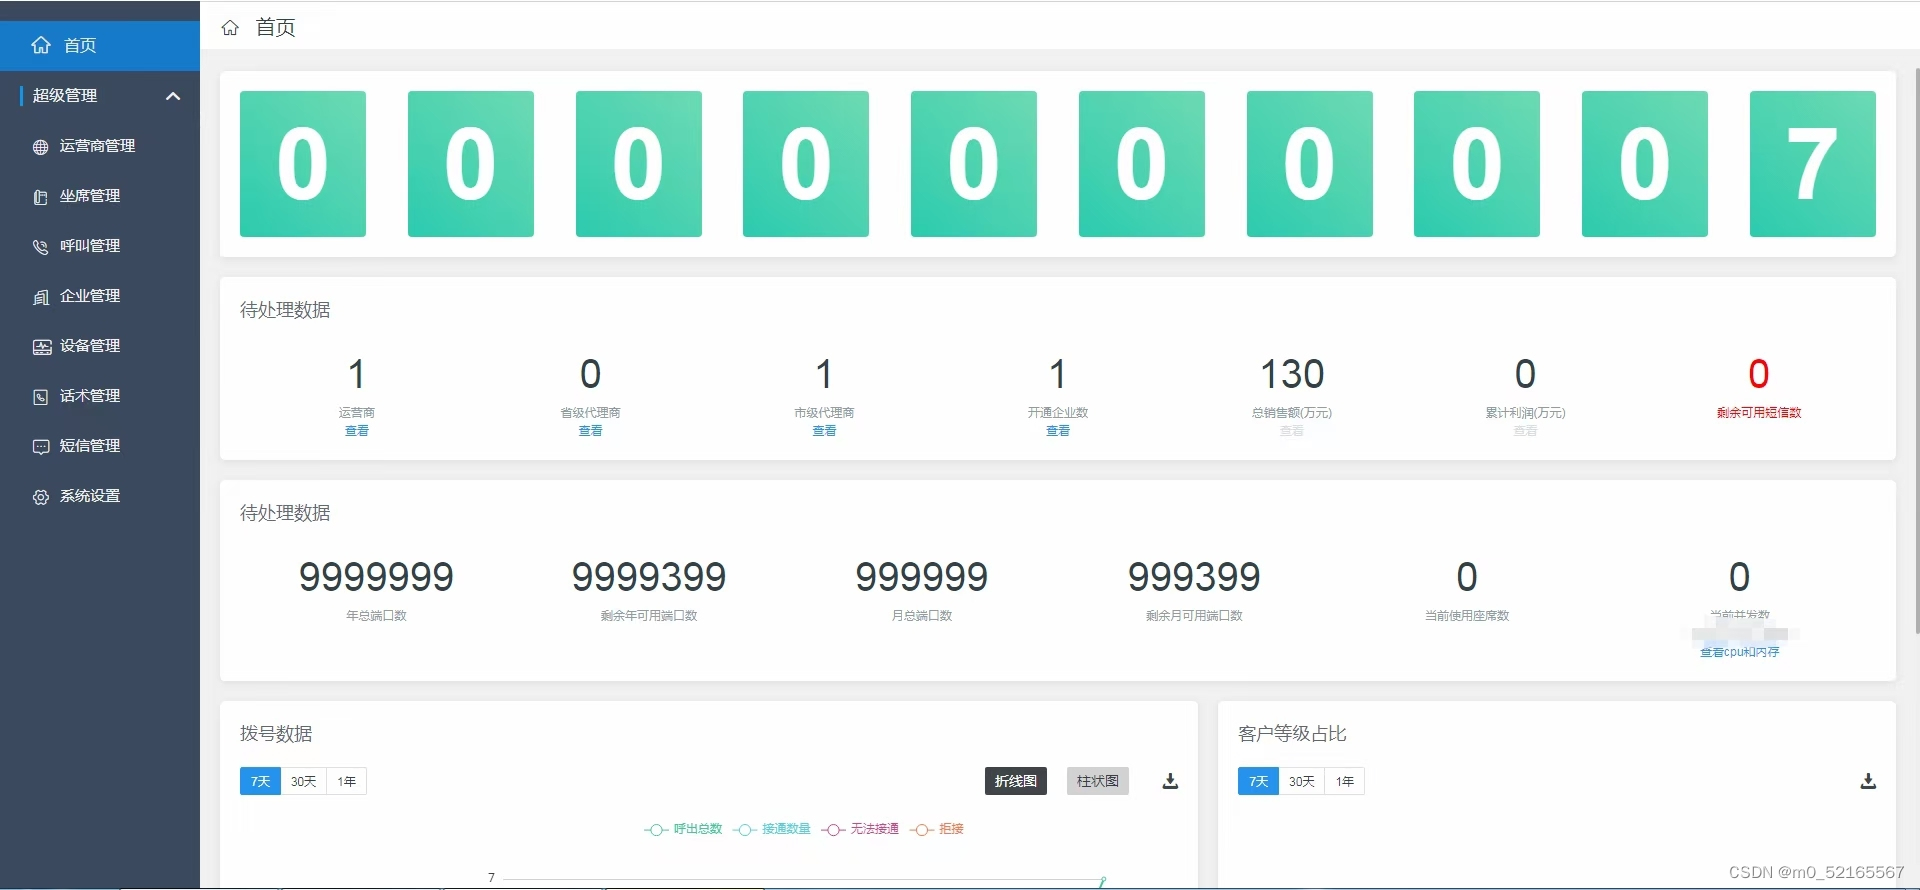
Task: Click 查看 under 省级代理商
Action: pos(591,431)
